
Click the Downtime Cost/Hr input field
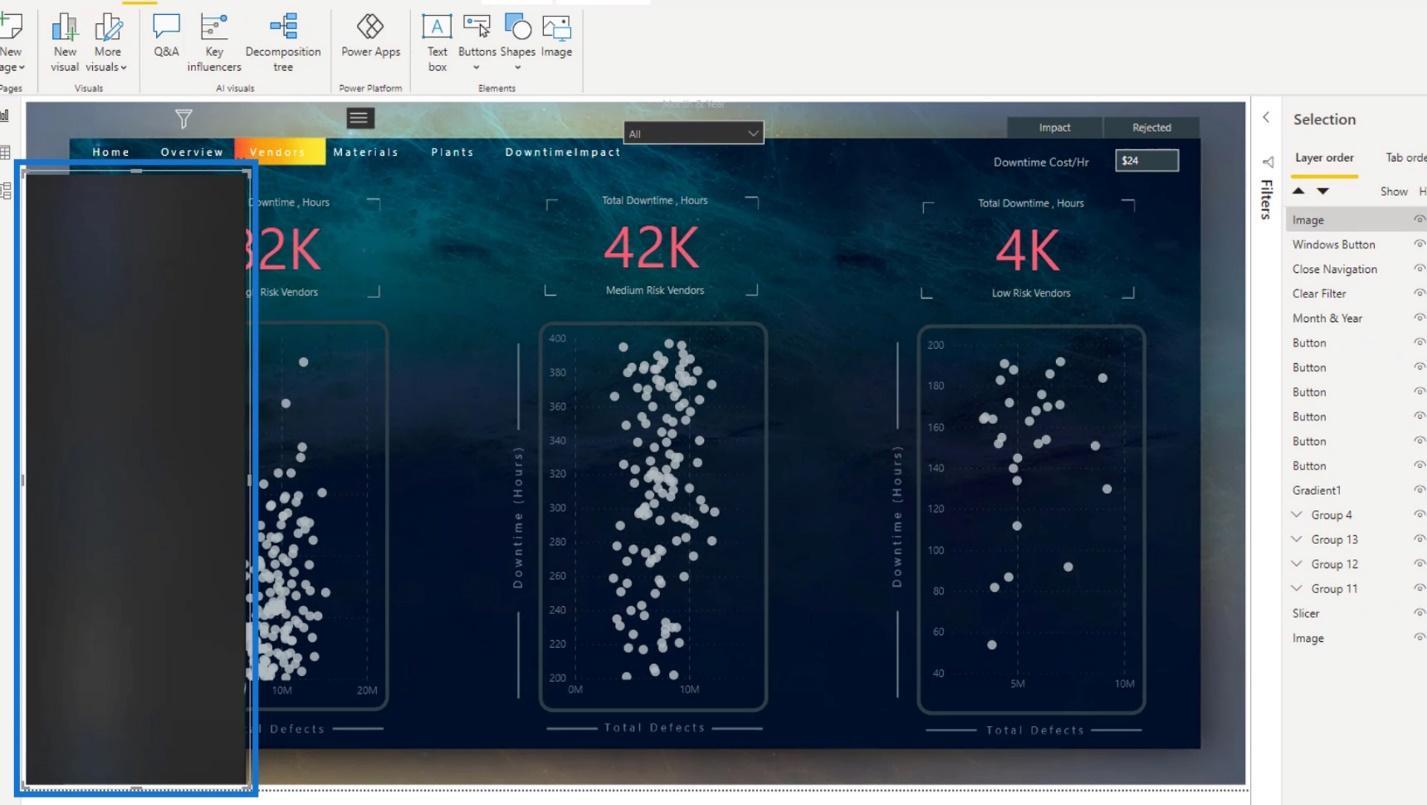[x=1147, y=161]
